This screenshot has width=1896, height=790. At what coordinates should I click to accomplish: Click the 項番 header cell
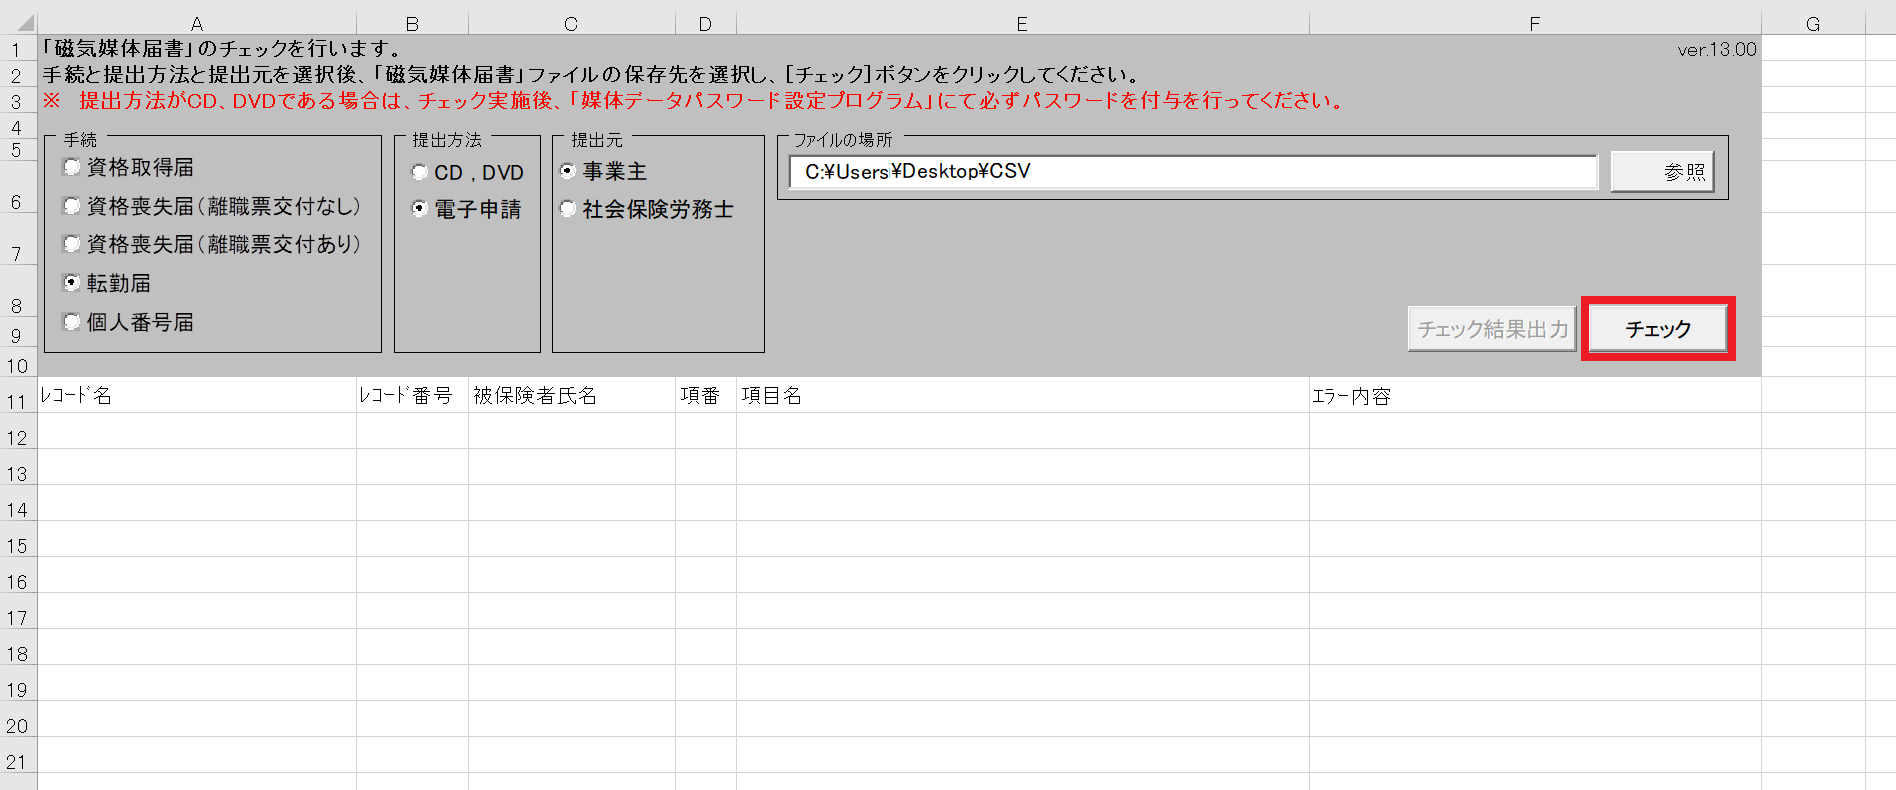coord(706,396)
